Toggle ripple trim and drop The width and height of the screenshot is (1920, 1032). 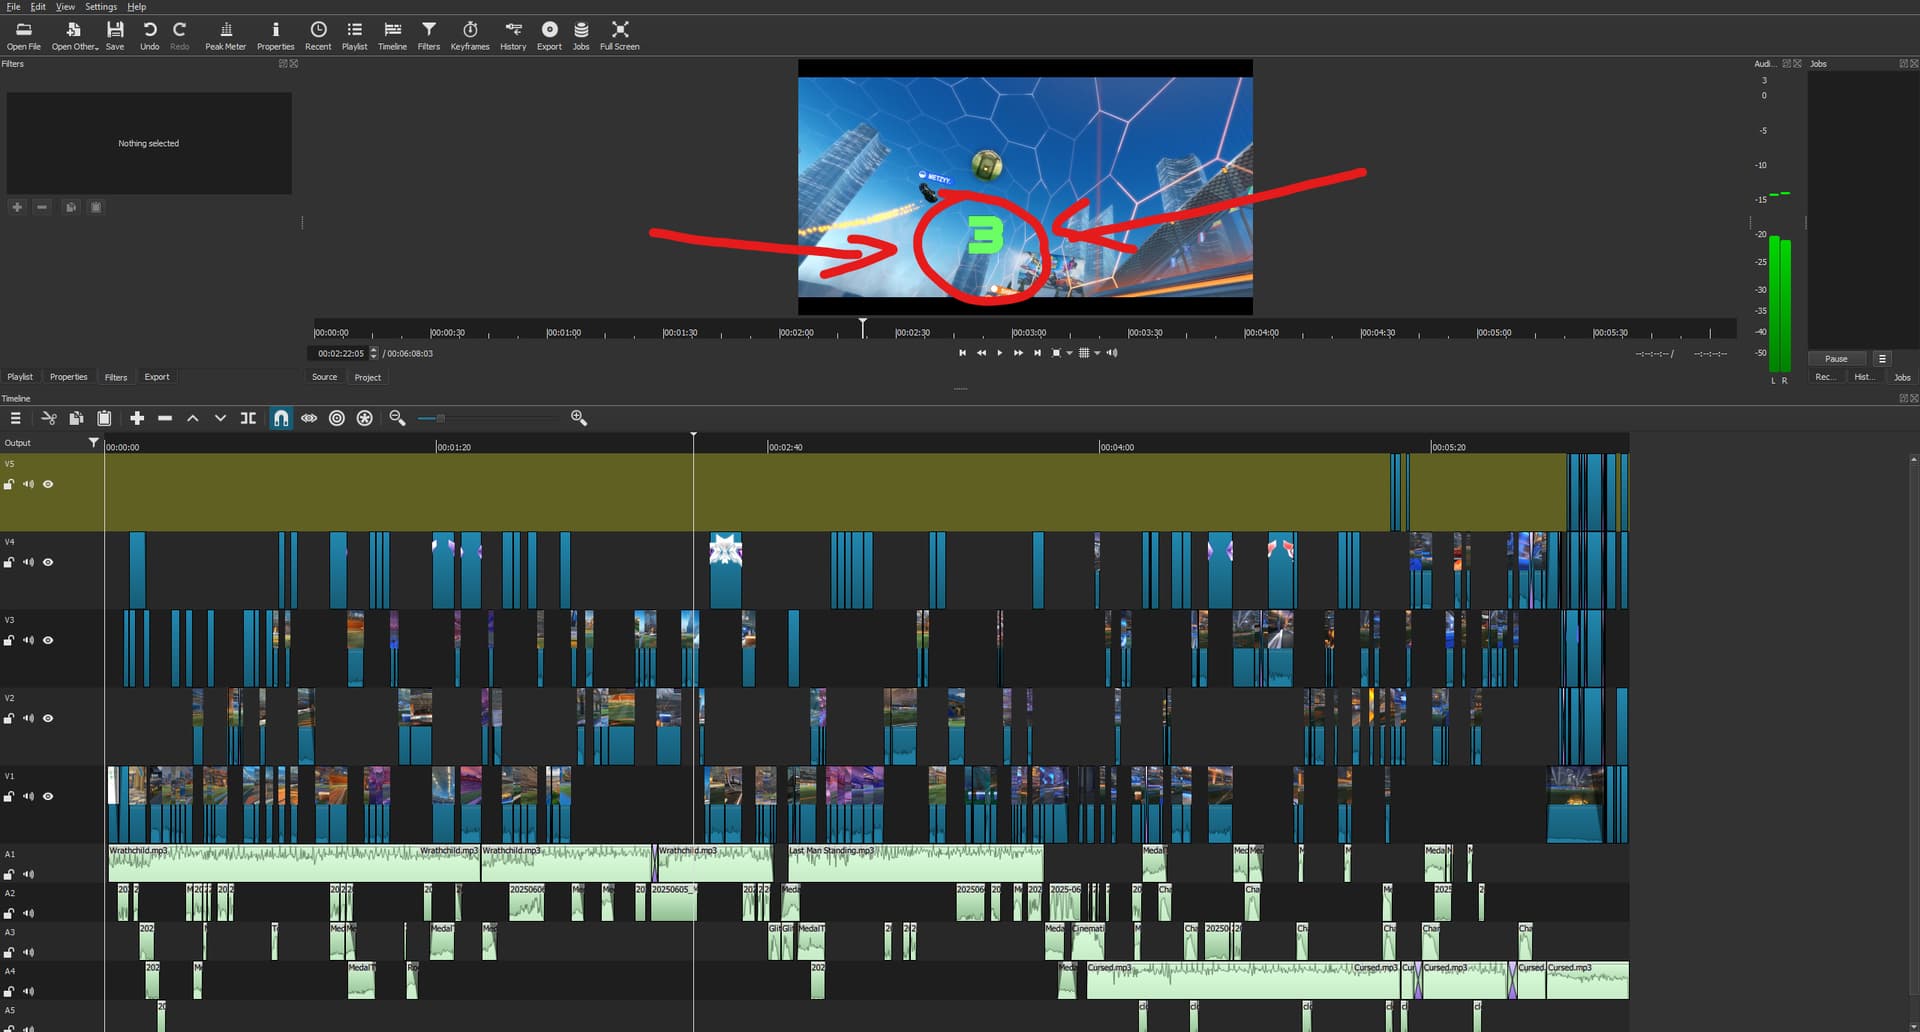337,418
